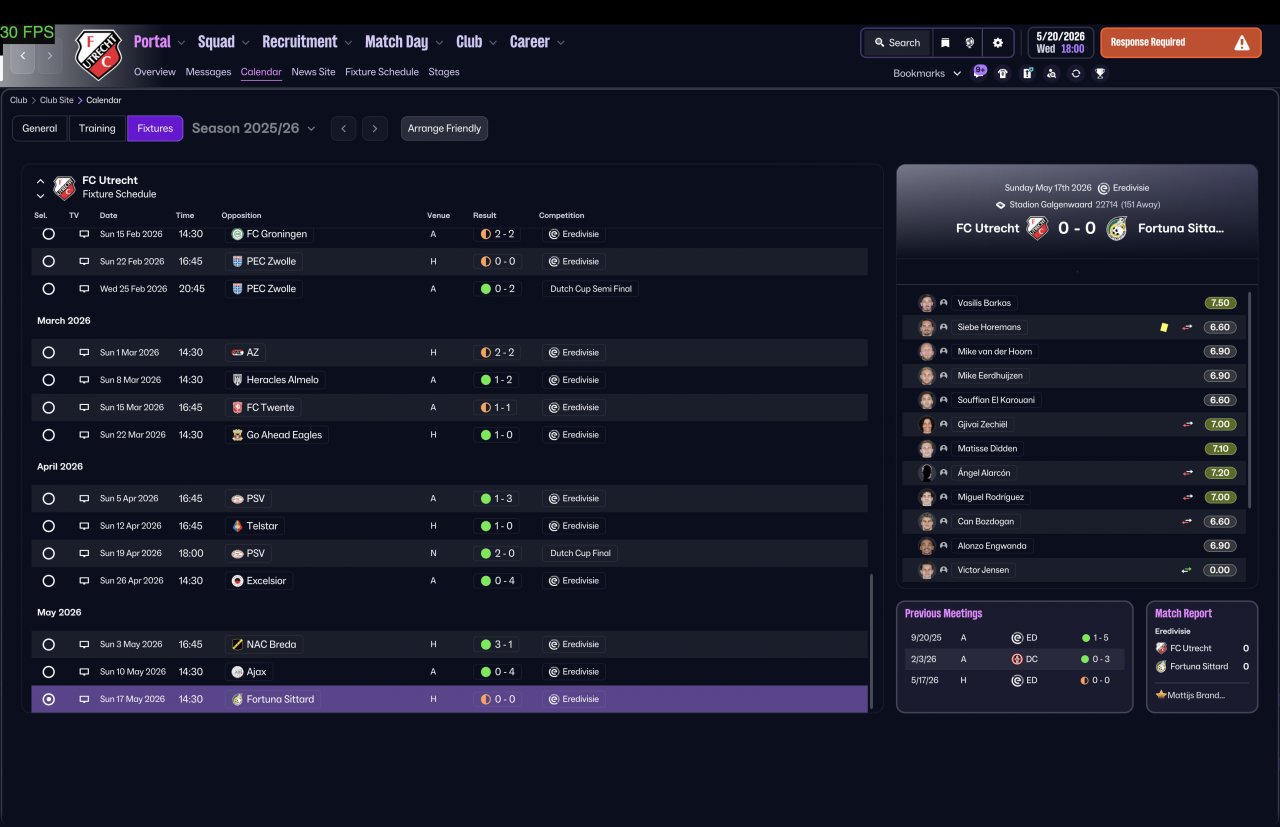This screenshot has width=1280, height=827.
Task: Click the FC Utrecht club badge
Action: (98, 54)
